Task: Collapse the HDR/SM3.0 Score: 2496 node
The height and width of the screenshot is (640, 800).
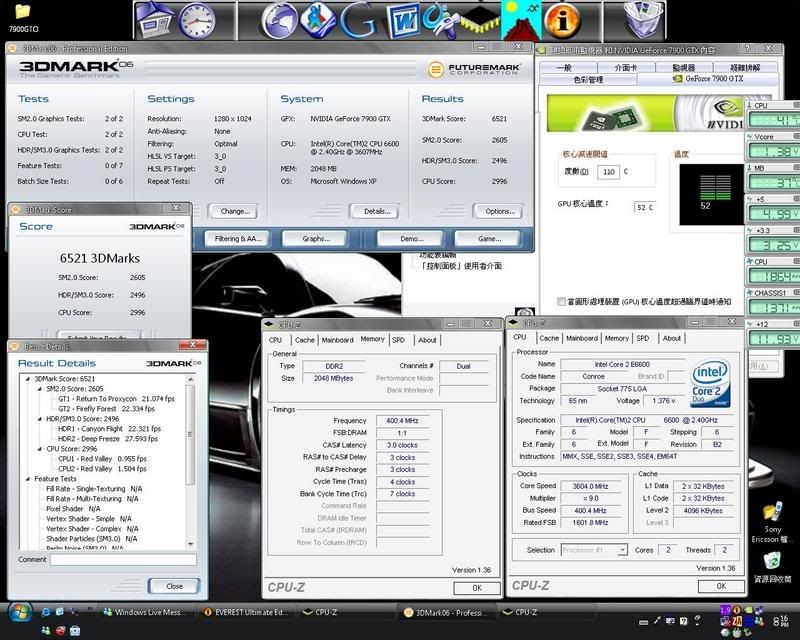Action: click(40, 419)
